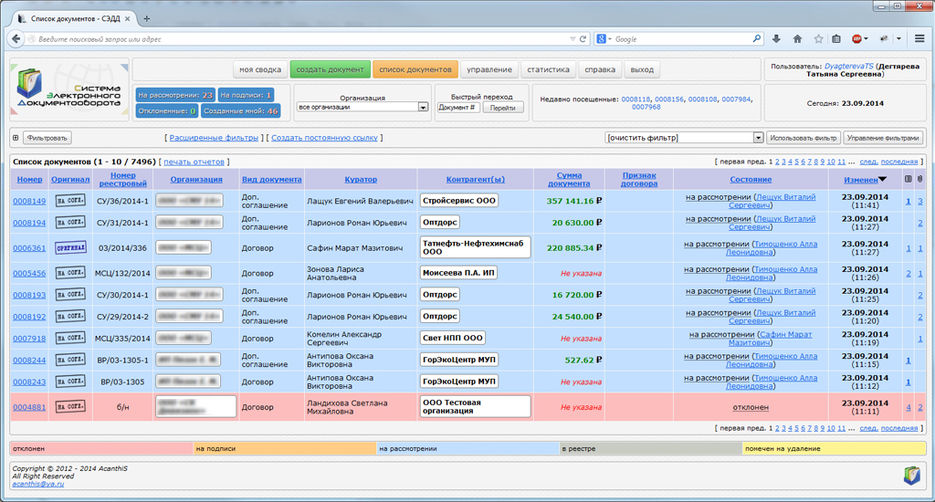Click the 'Отклоненные: 0' counter badge
The height and width of the screenshot is (502, 935).
click(x=166, y=111)
